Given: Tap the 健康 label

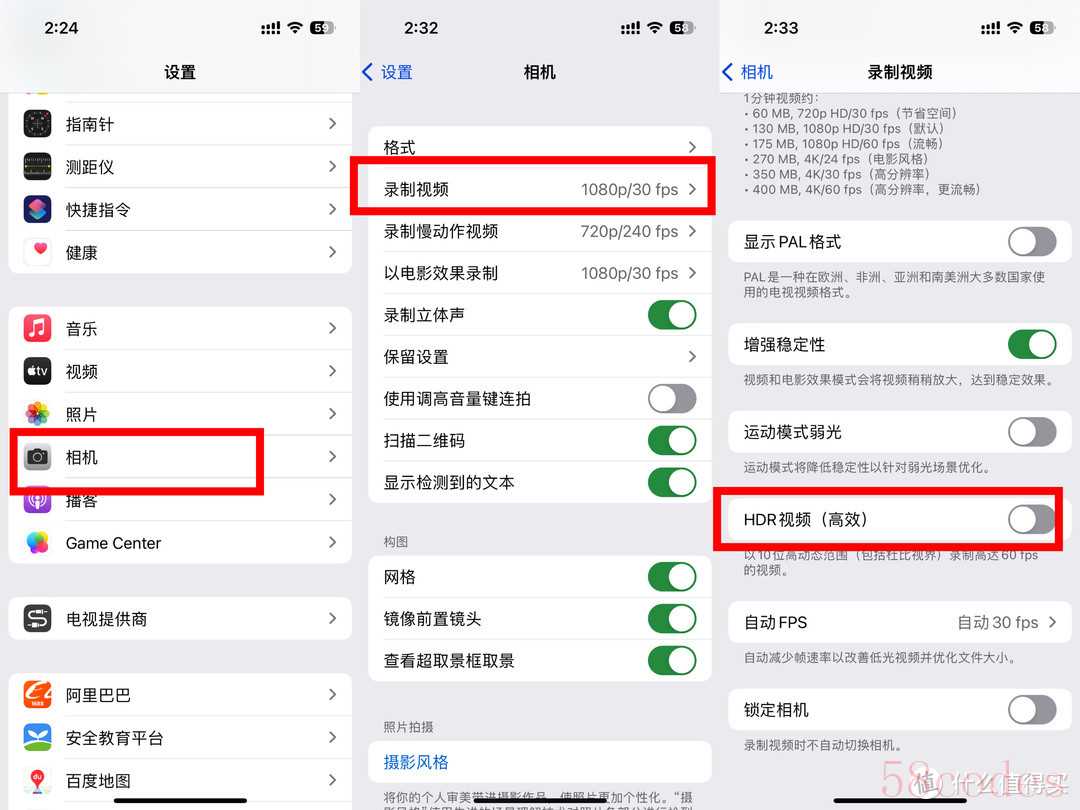Looking at the screenshot, I should point(81,253).
